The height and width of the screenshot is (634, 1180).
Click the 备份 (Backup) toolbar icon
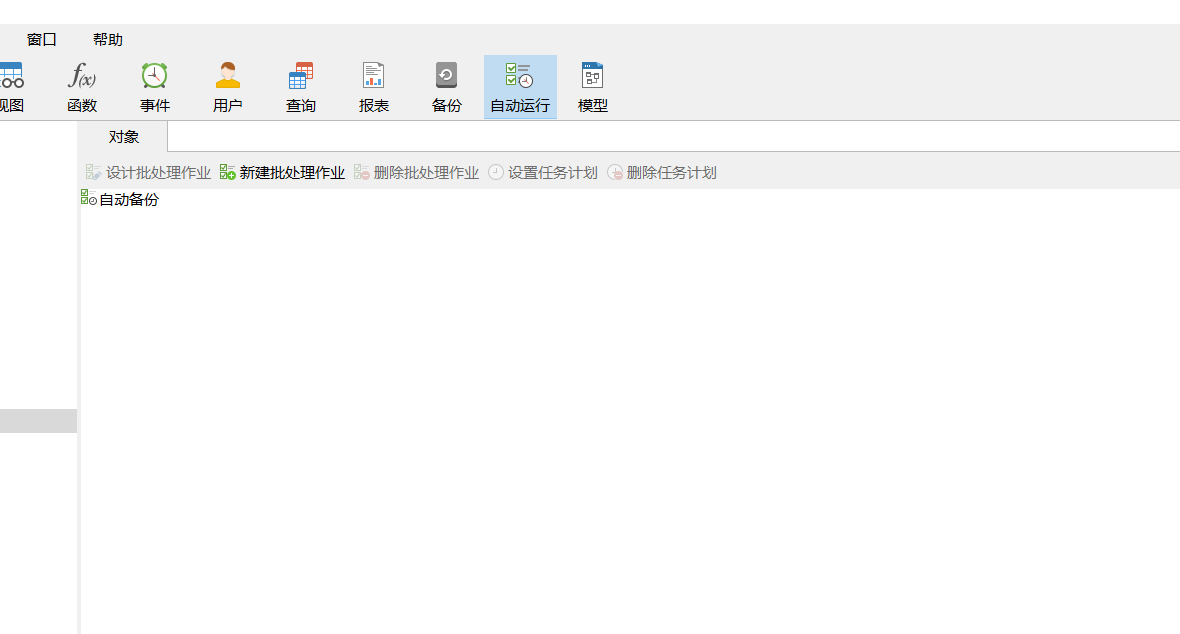447,86
